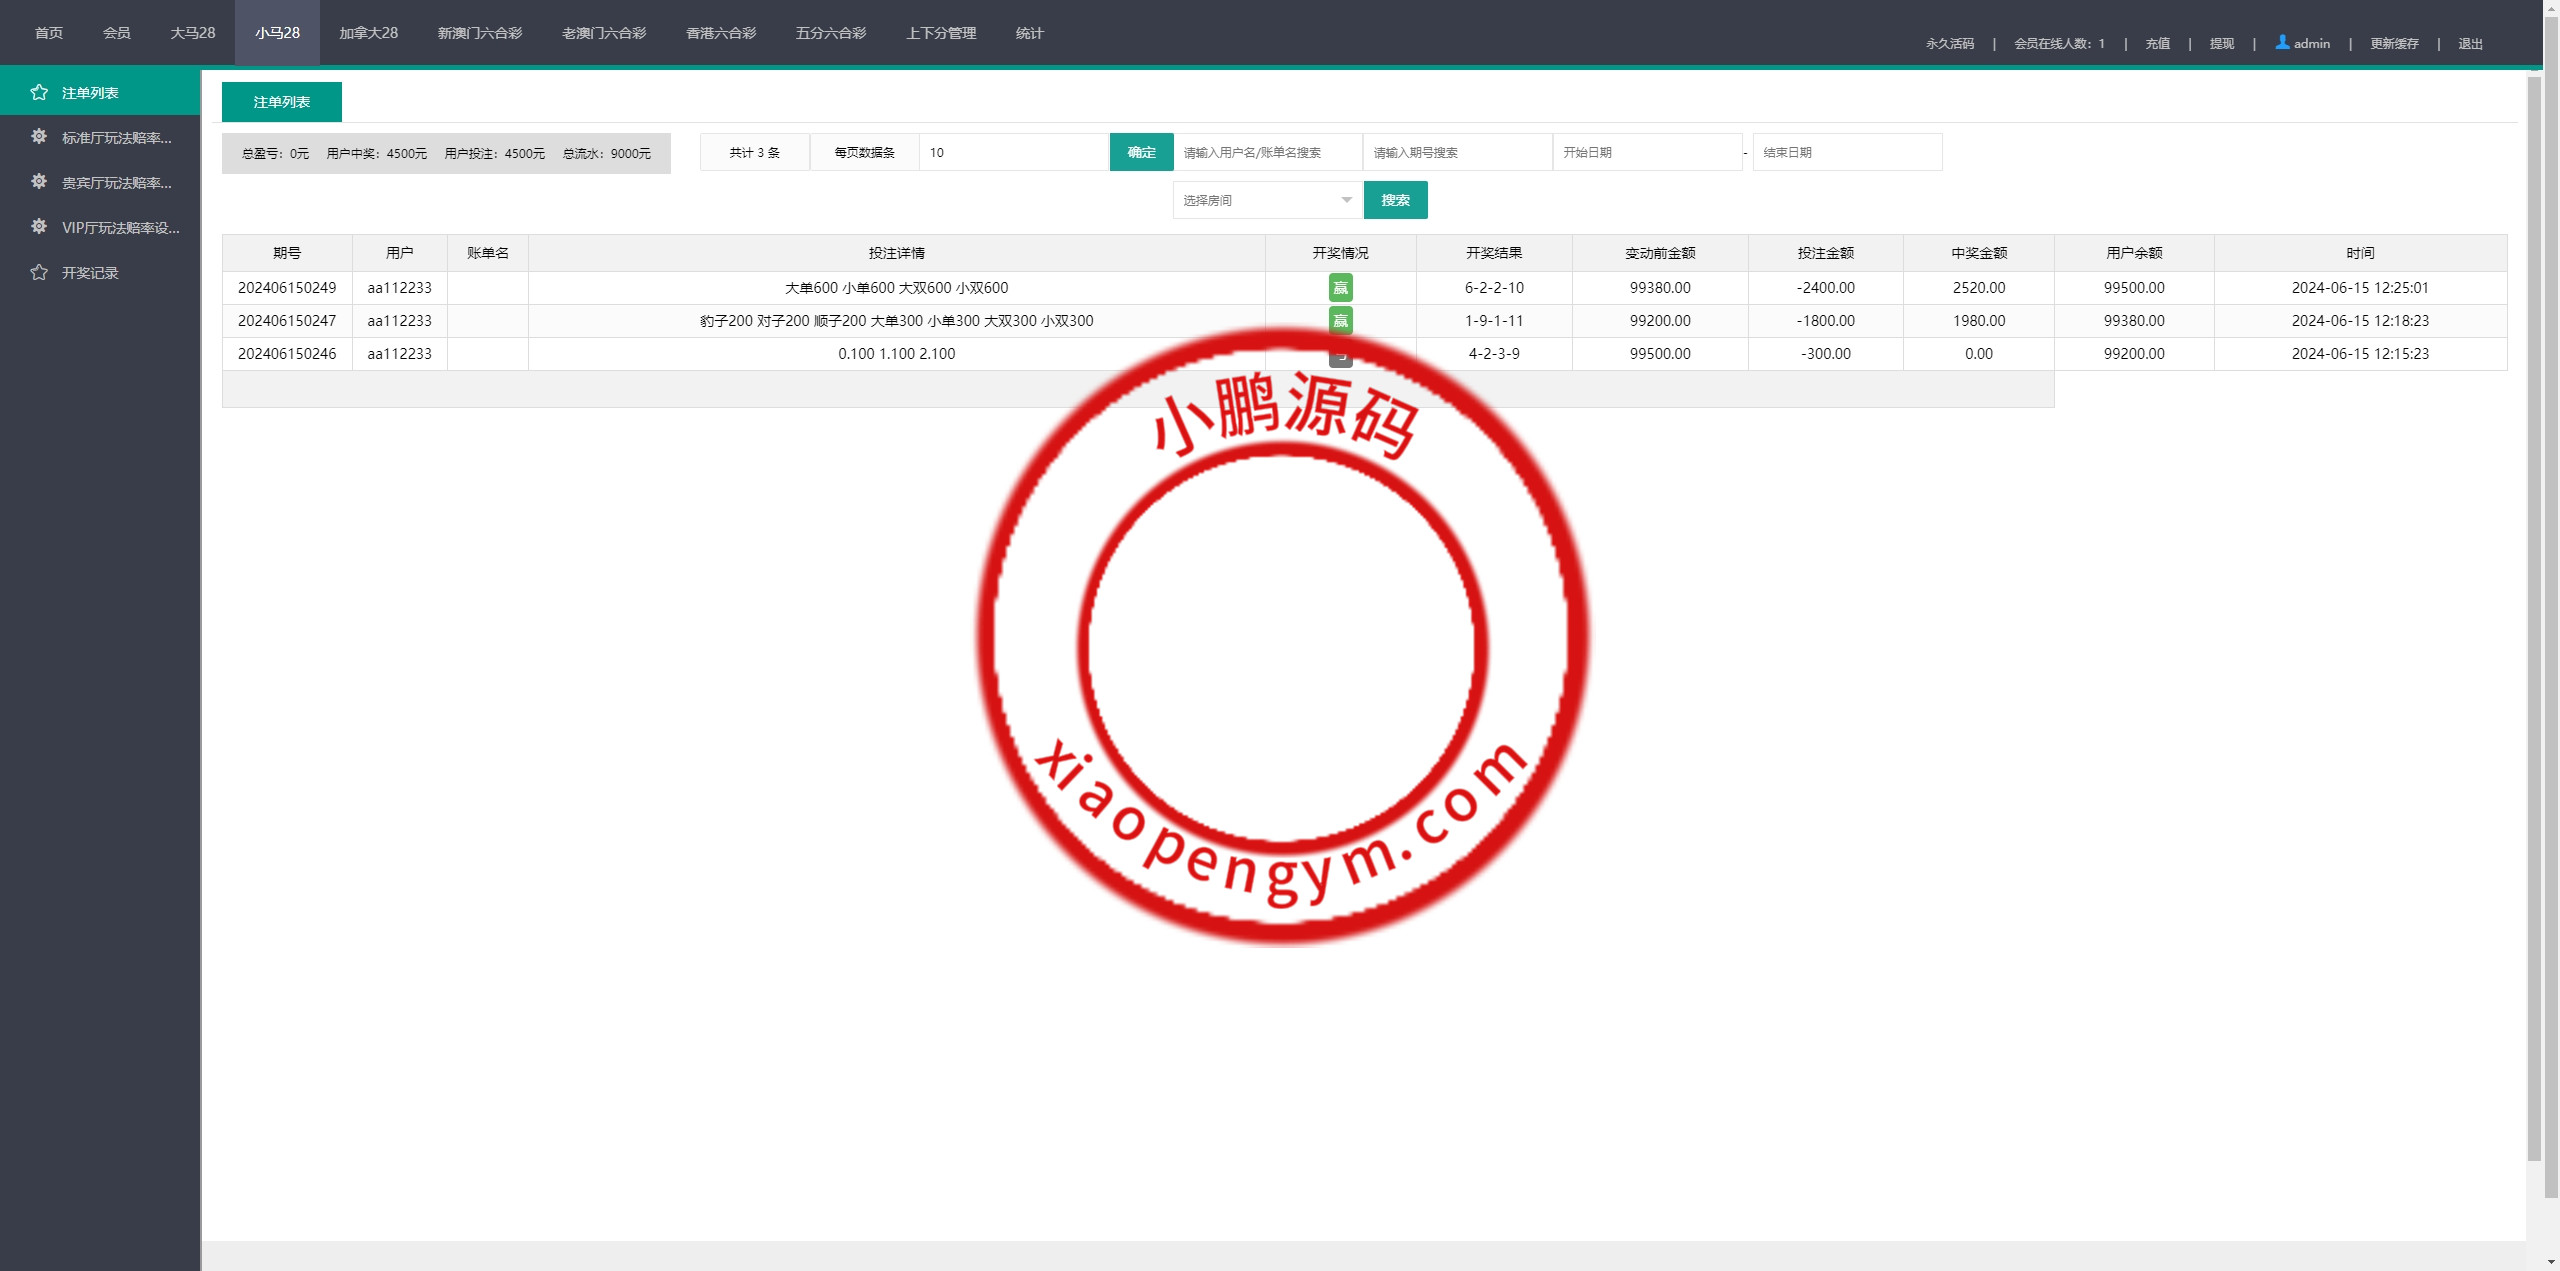The height and width of the screenshot is (1271, 2560).
Task: Open the 结束日期 date picker field
Action: (1846, 152)
